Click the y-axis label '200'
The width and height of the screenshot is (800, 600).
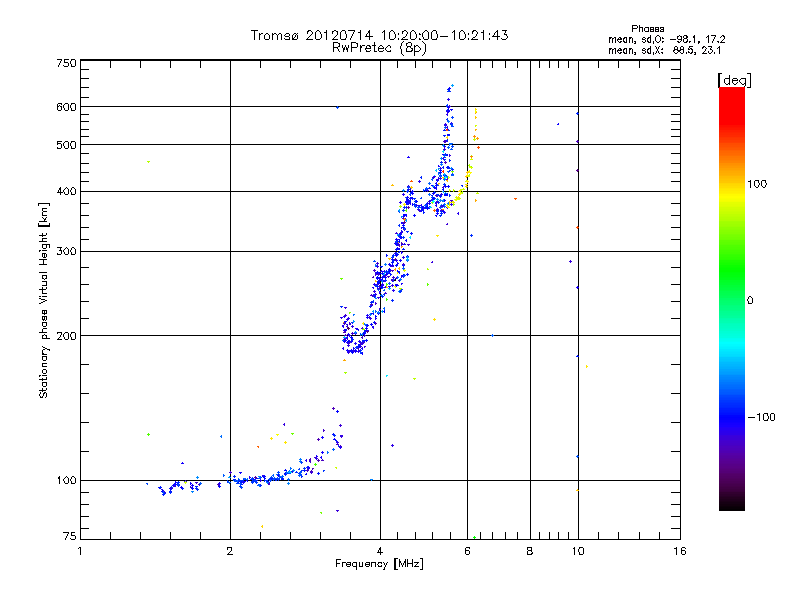pos(66,336)
